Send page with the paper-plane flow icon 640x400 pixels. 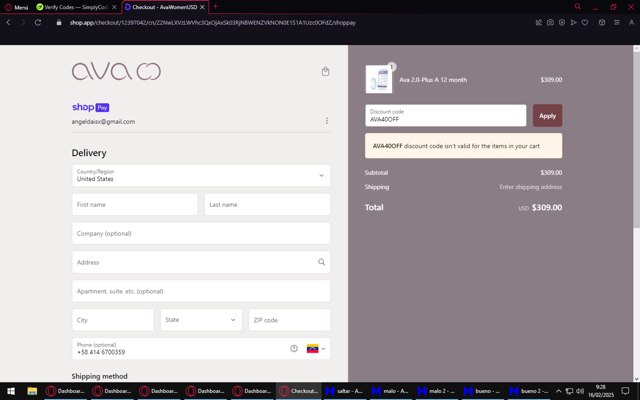point(573,22)
